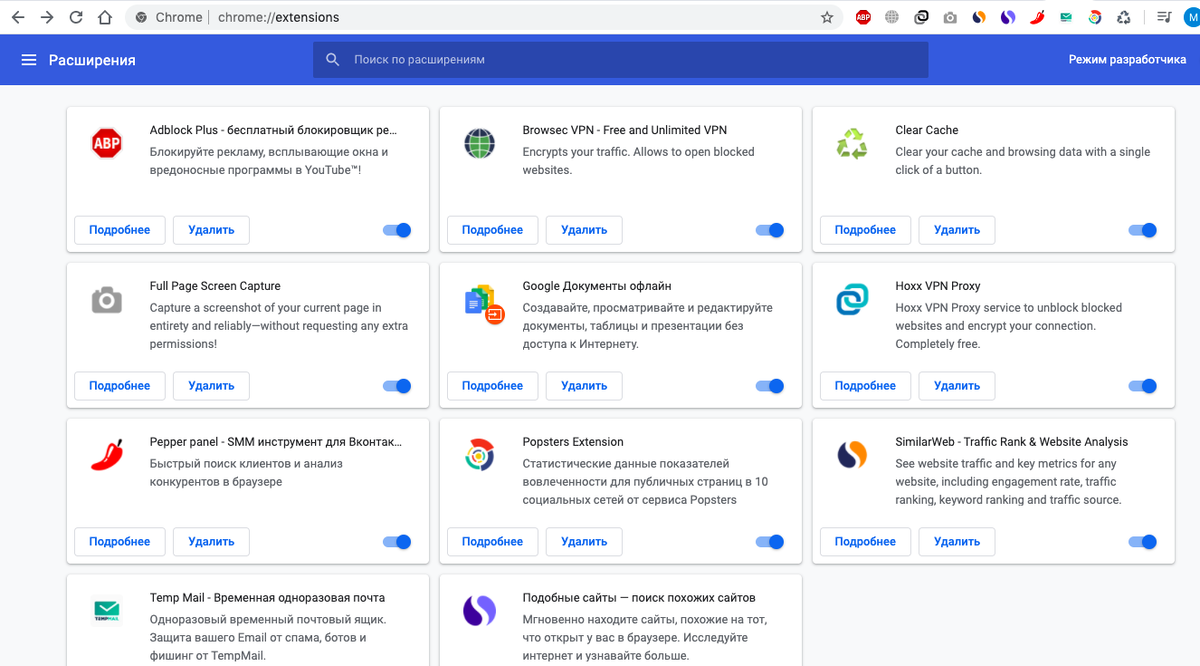Toggle the Clear Cache extension off

[x=1143, y=230]
